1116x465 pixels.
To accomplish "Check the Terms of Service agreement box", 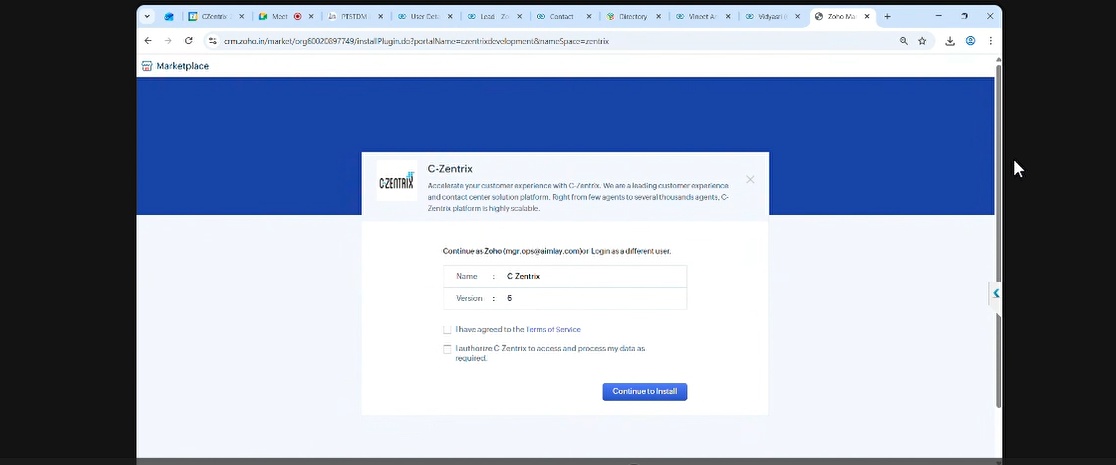I will coord(447,329).
